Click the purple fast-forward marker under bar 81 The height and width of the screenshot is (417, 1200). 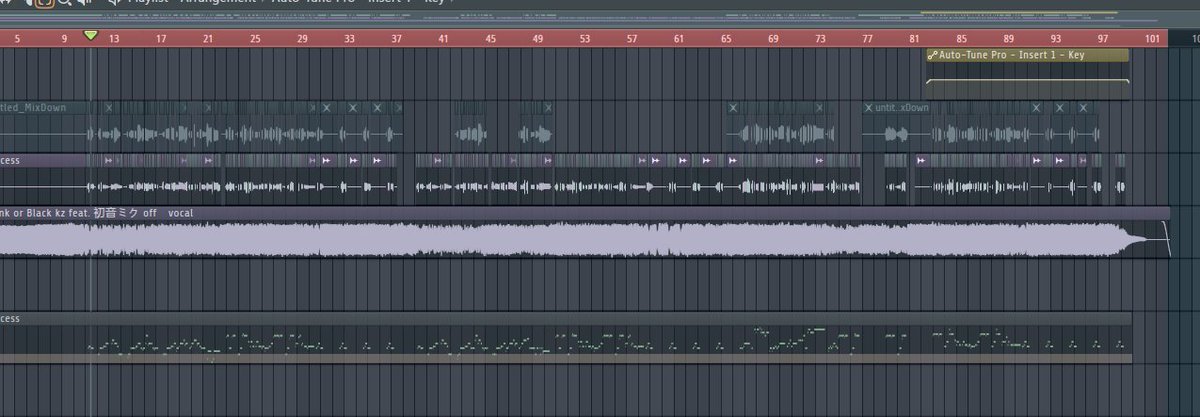921,160
